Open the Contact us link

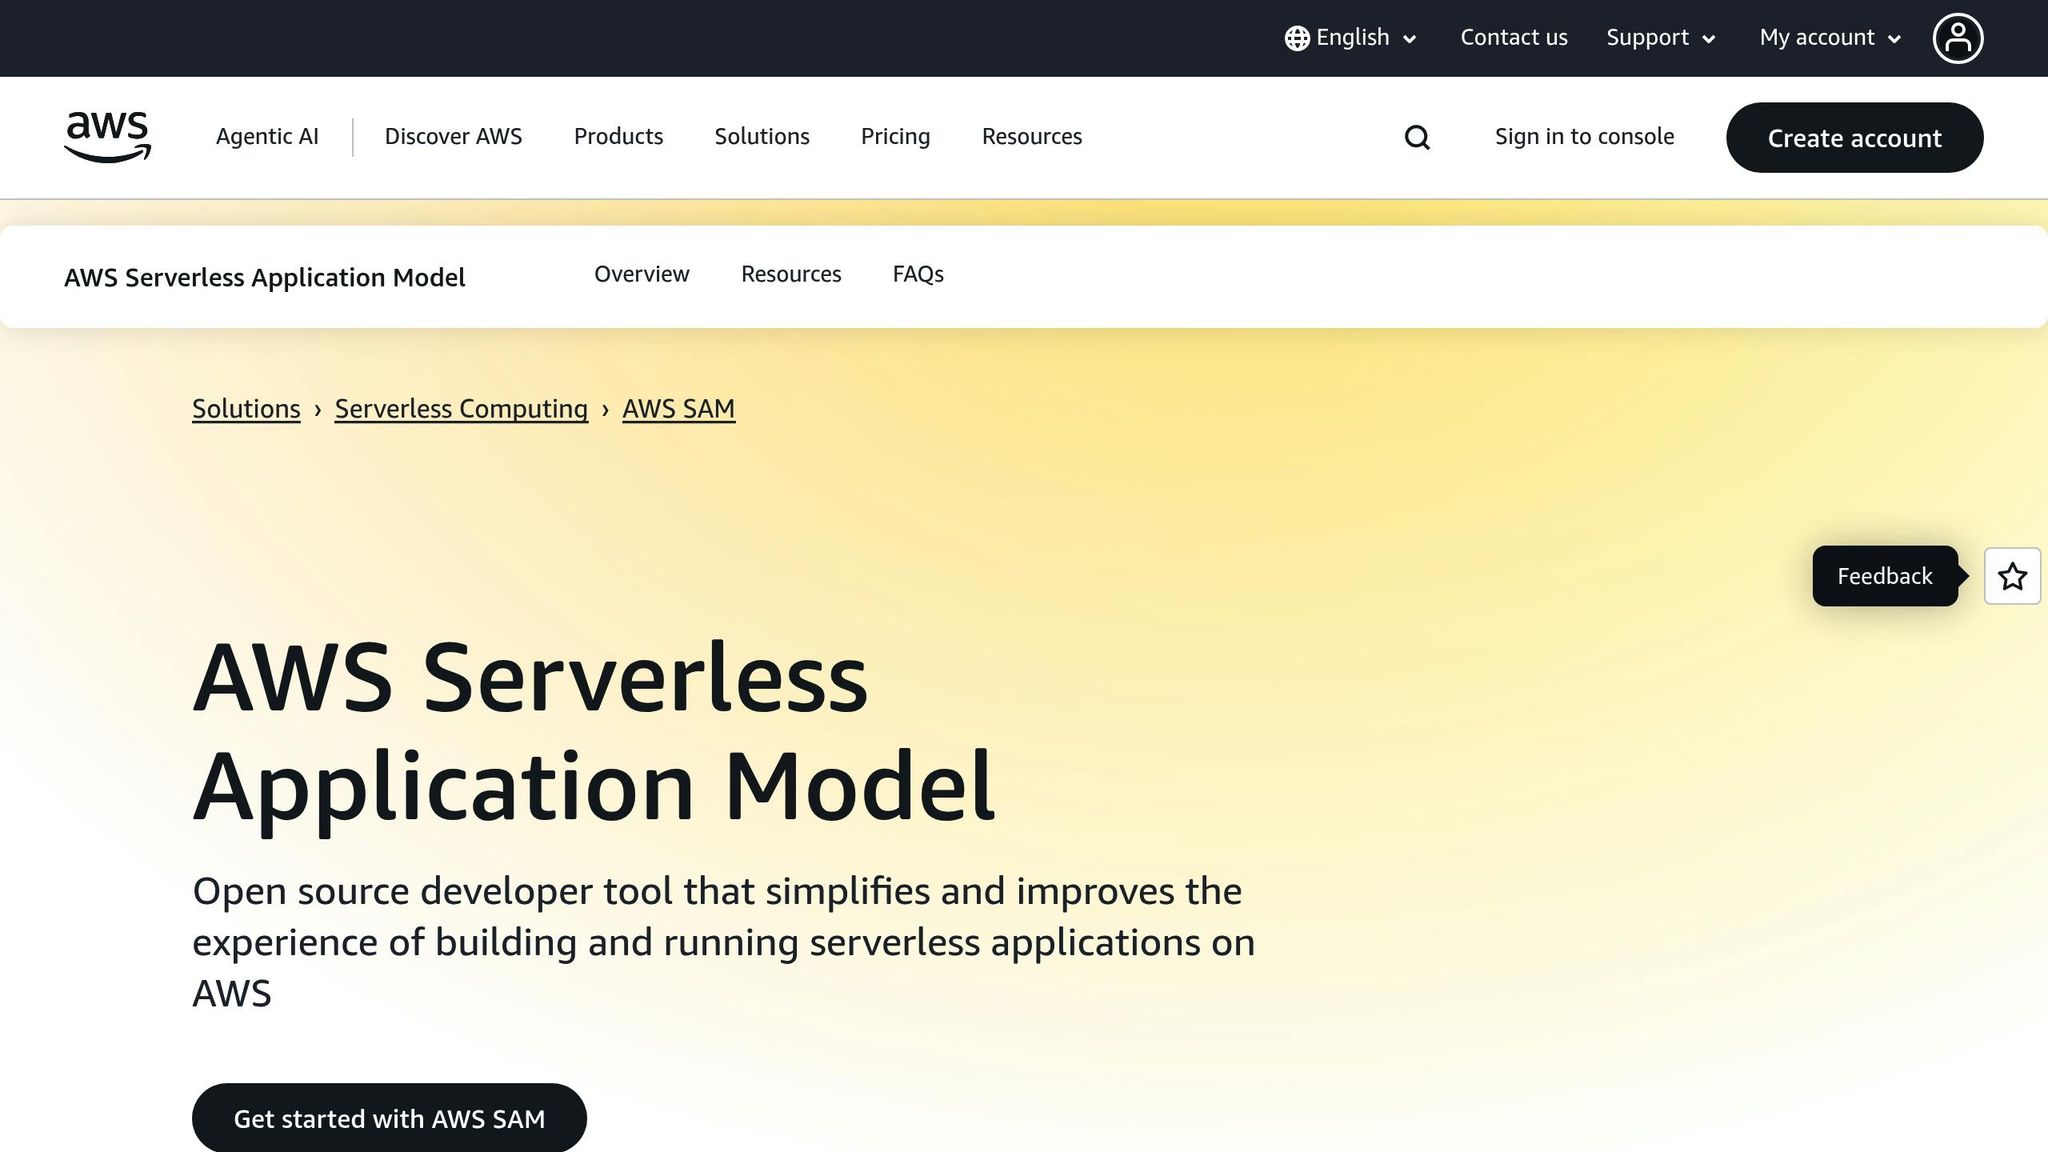(1514, 38)
